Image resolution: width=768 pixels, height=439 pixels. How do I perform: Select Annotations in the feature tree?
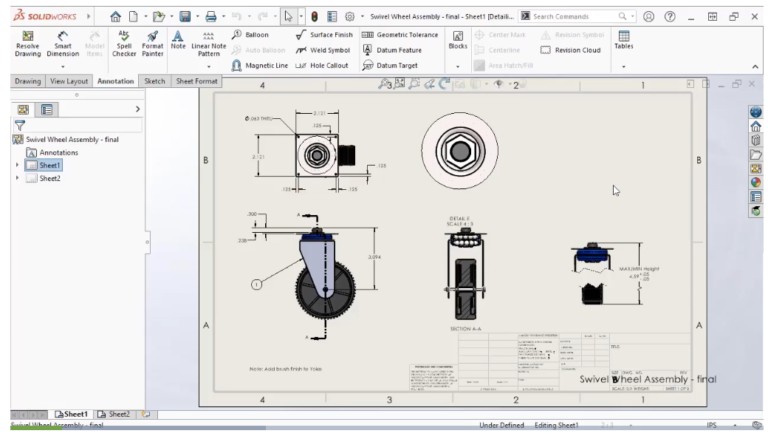(x=58, y=152)
